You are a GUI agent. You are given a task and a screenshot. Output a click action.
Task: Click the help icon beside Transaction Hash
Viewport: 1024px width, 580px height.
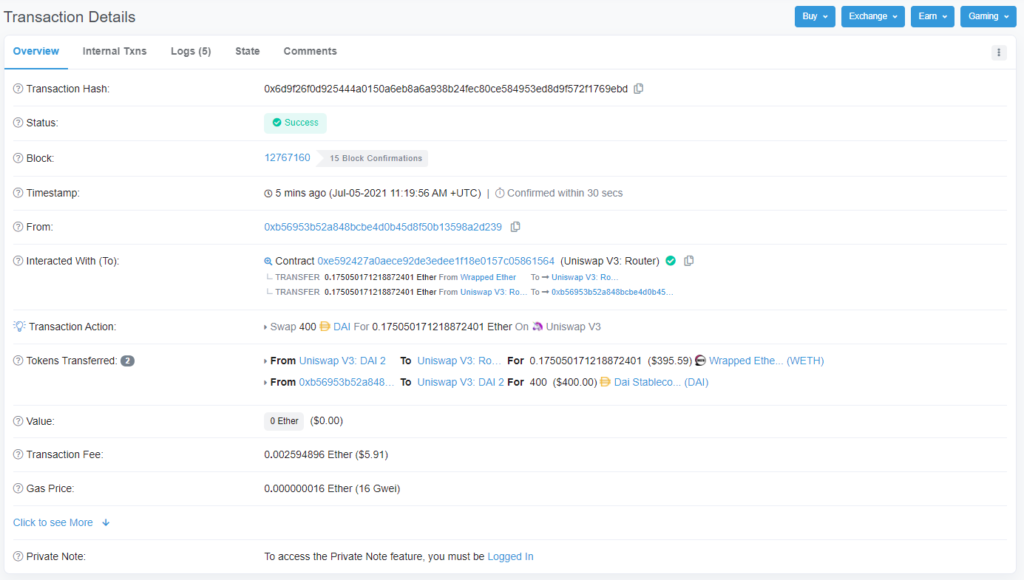tap(18, 89)
